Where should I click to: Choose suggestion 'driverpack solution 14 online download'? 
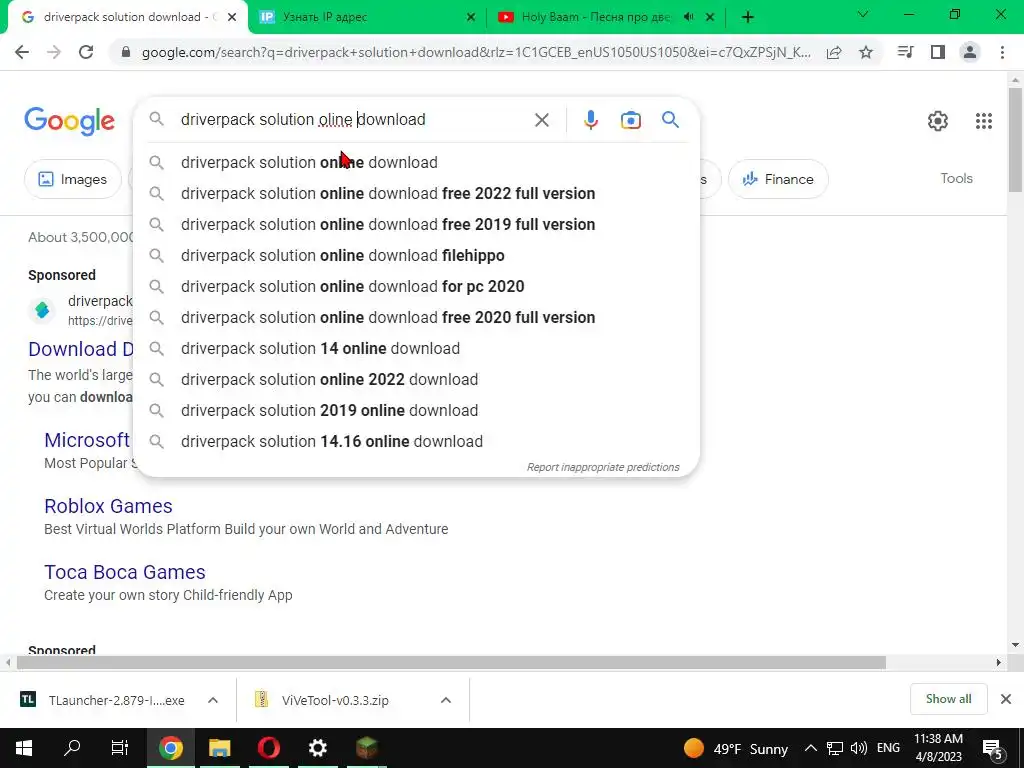(417, 349)
